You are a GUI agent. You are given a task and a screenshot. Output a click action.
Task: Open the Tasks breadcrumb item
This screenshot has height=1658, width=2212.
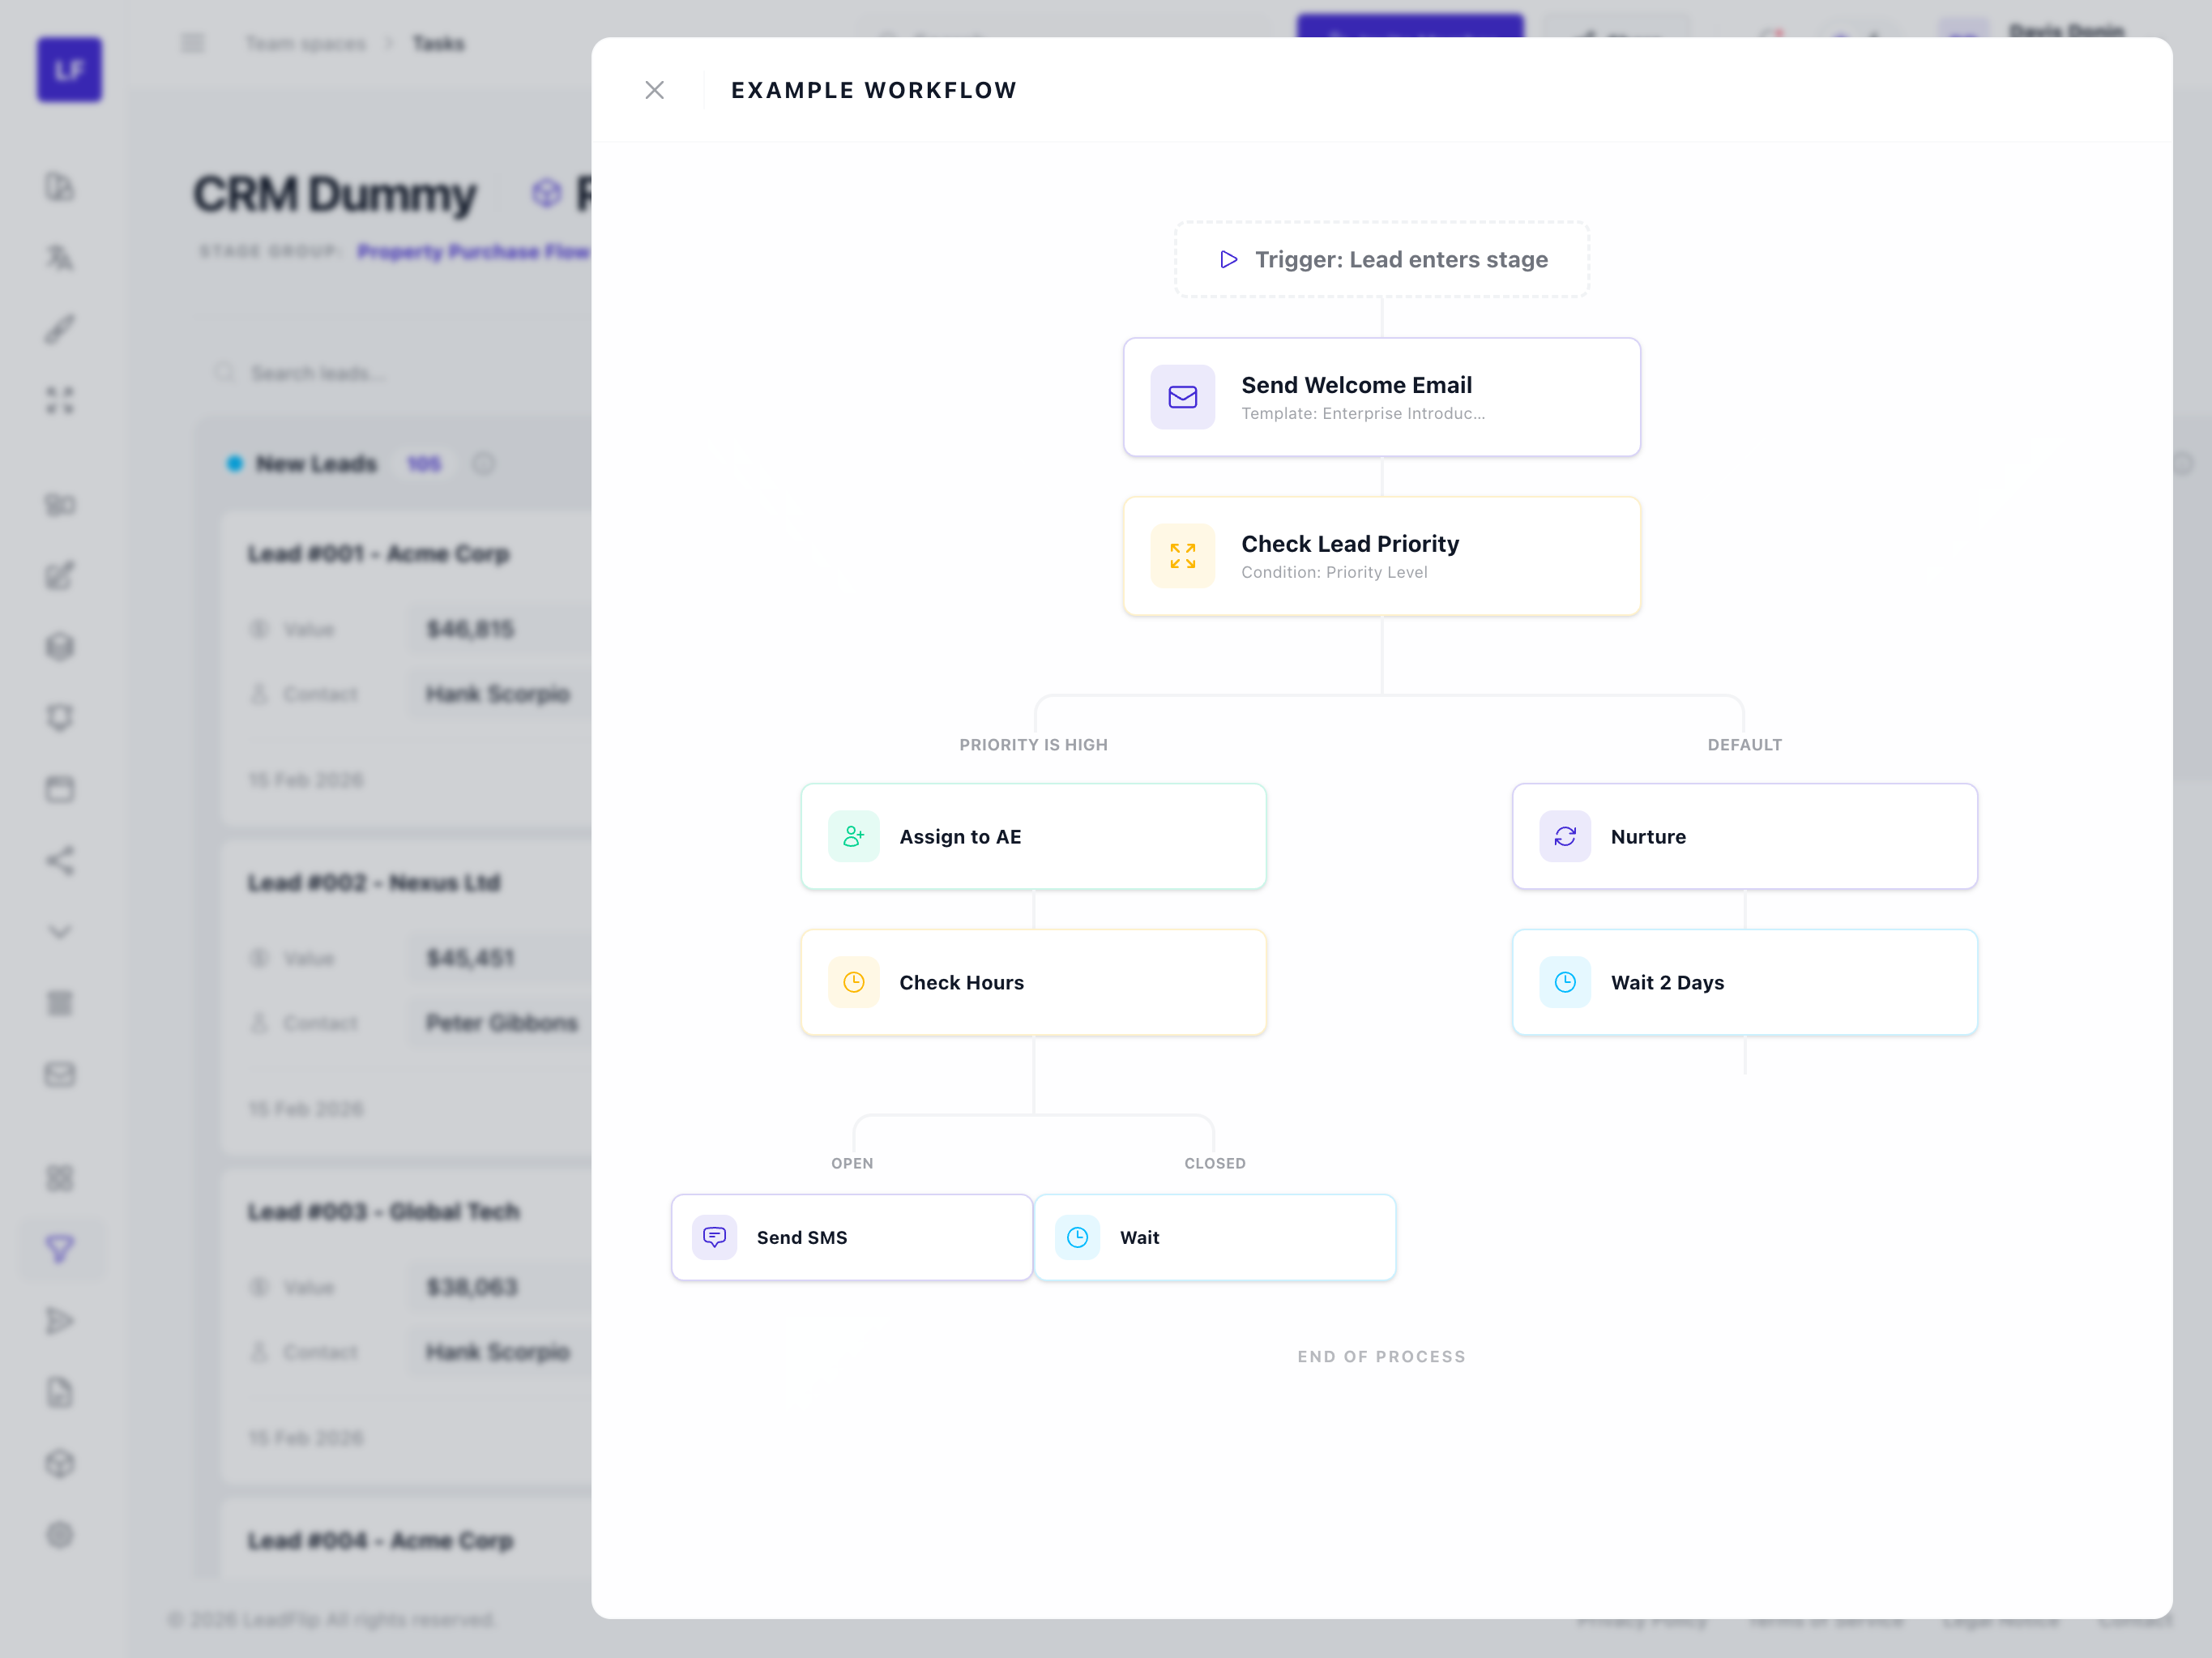[438, 43]
